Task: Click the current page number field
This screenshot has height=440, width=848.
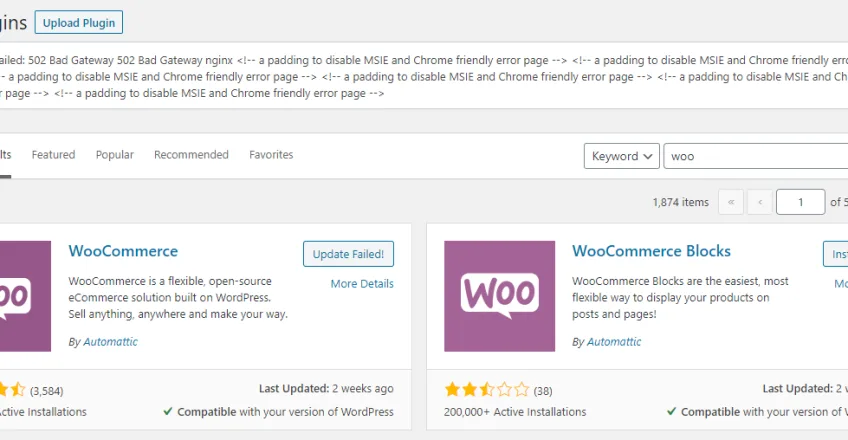Action: point(800,202)
